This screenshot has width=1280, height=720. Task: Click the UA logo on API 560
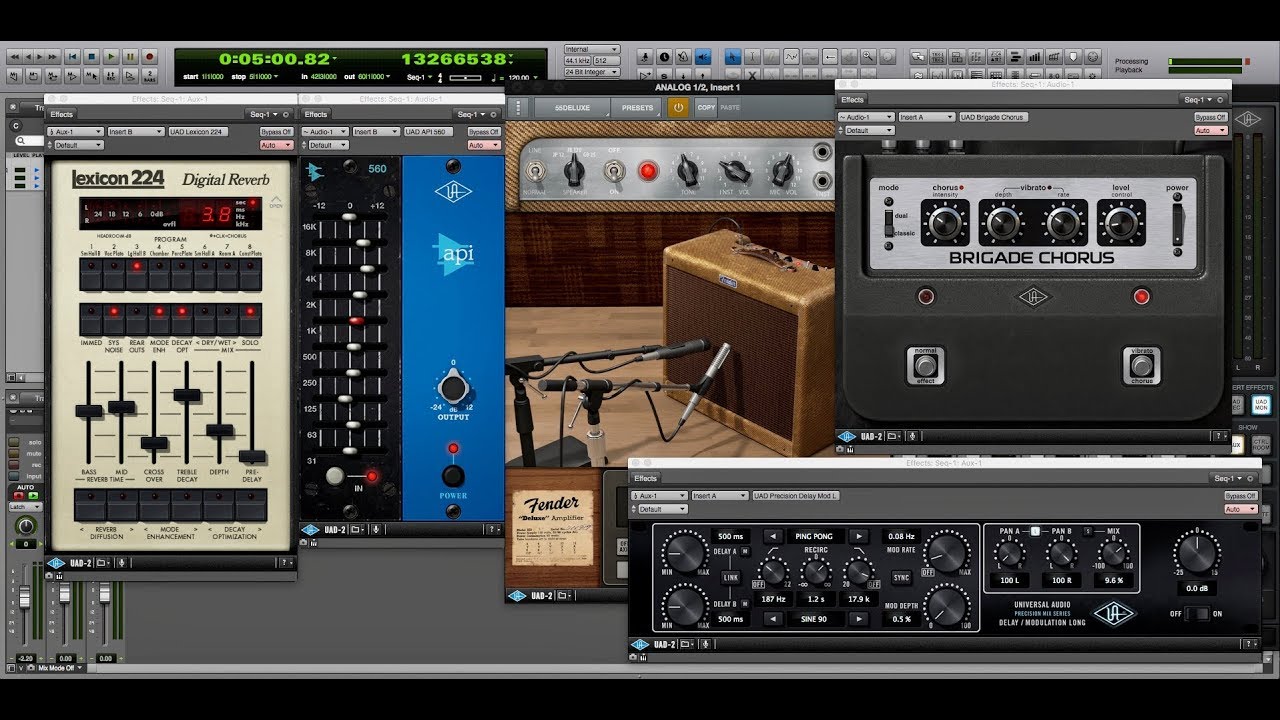[453, 191]
